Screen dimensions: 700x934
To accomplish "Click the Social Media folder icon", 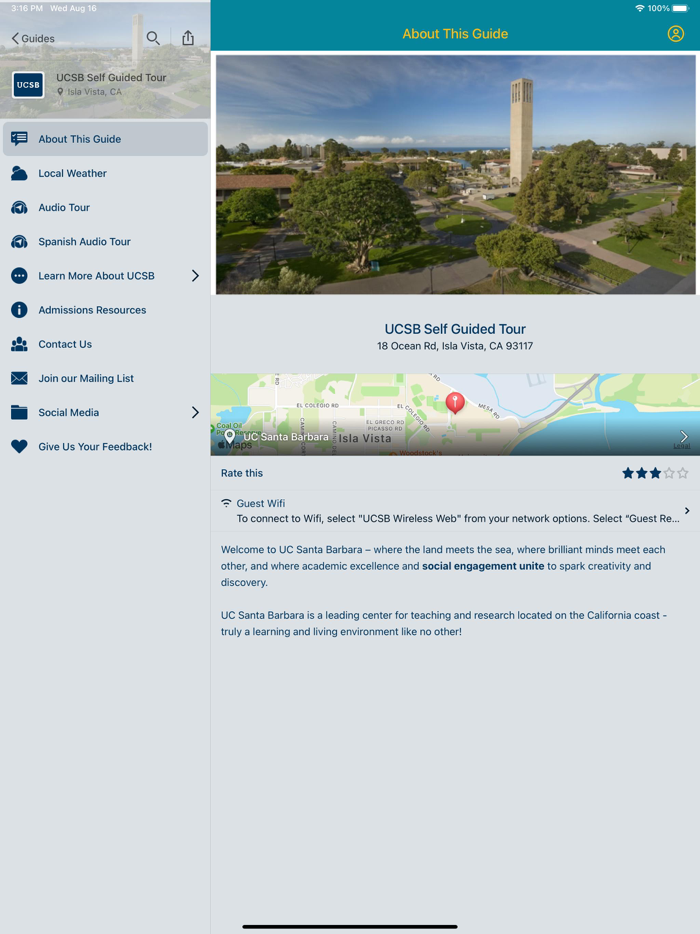I will 19,412.
